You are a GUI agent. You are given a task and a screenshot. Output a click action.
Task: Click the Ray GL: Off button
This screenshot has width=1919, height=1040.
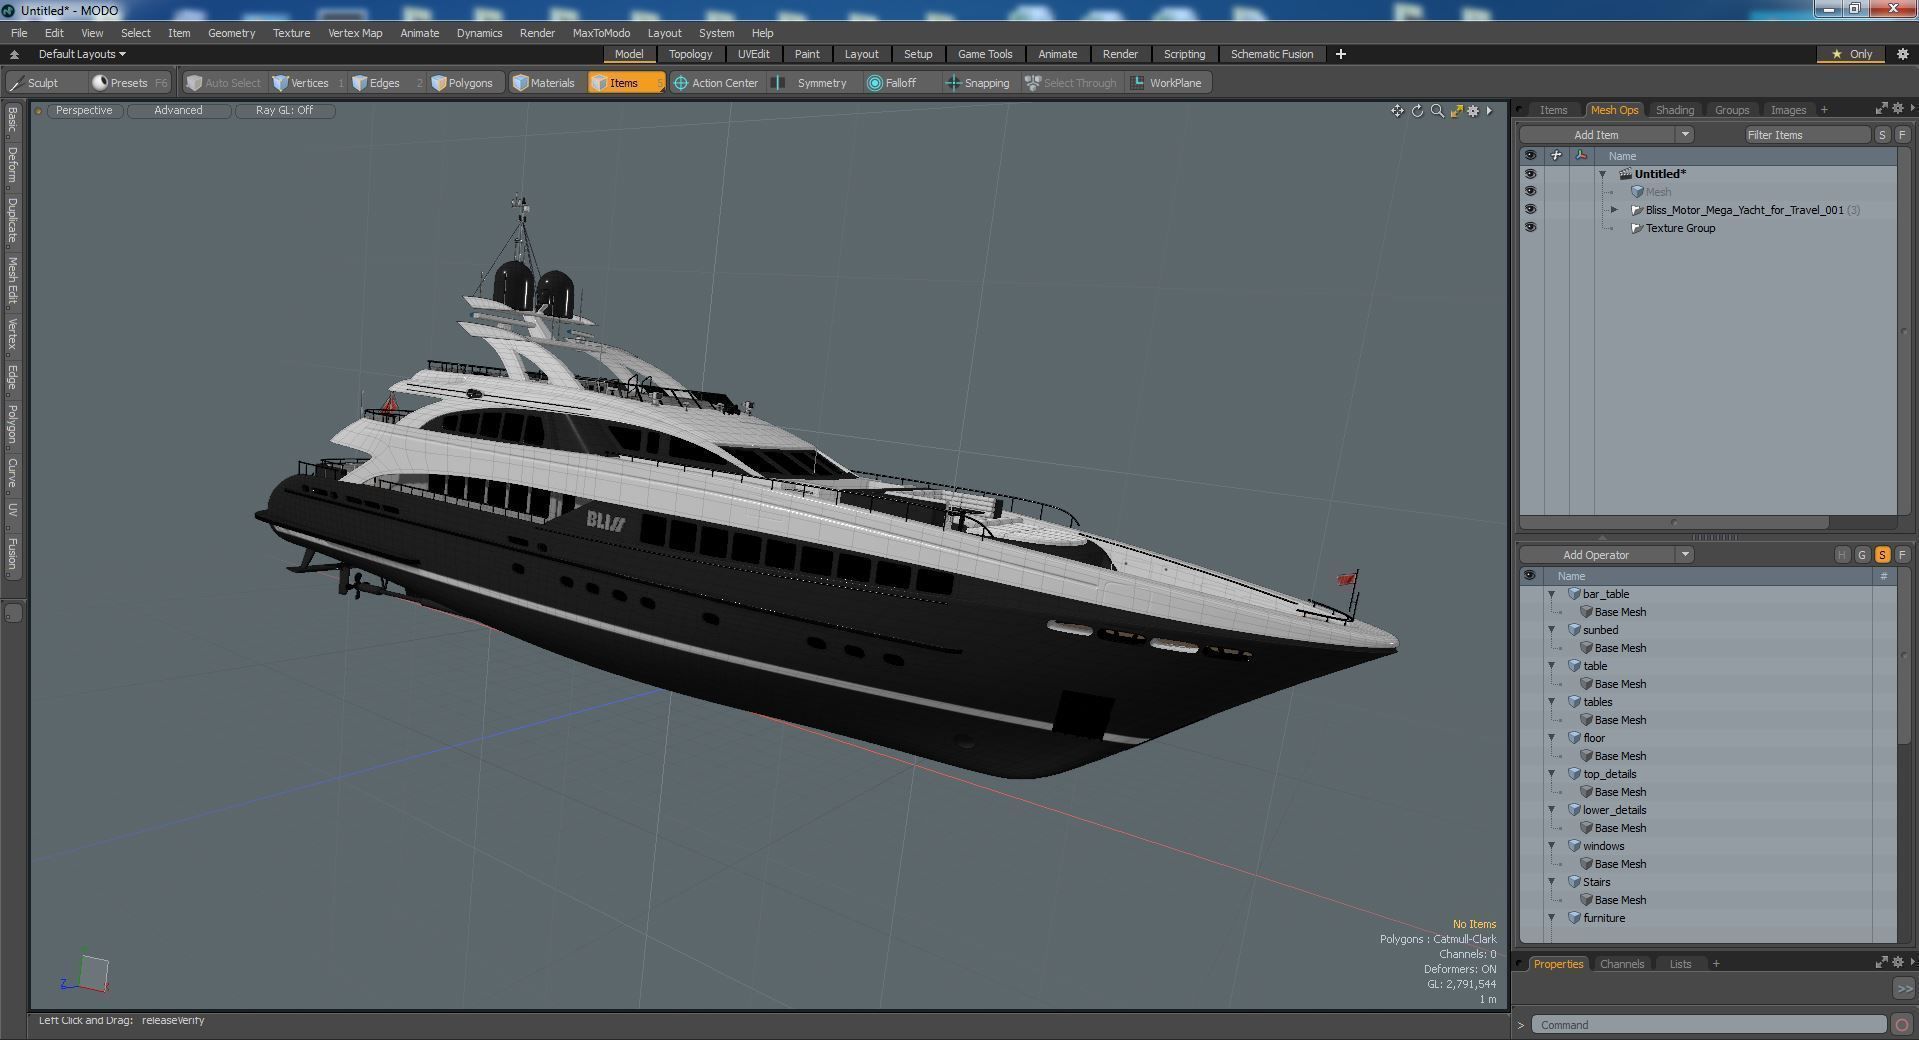(x=284, y=111)
